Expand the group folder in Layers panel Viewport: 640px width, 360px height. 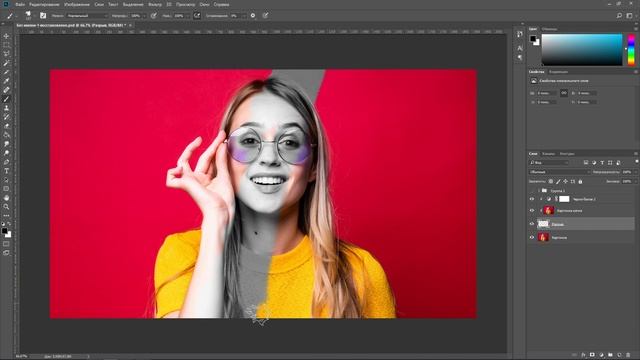[x=539, y=191]
